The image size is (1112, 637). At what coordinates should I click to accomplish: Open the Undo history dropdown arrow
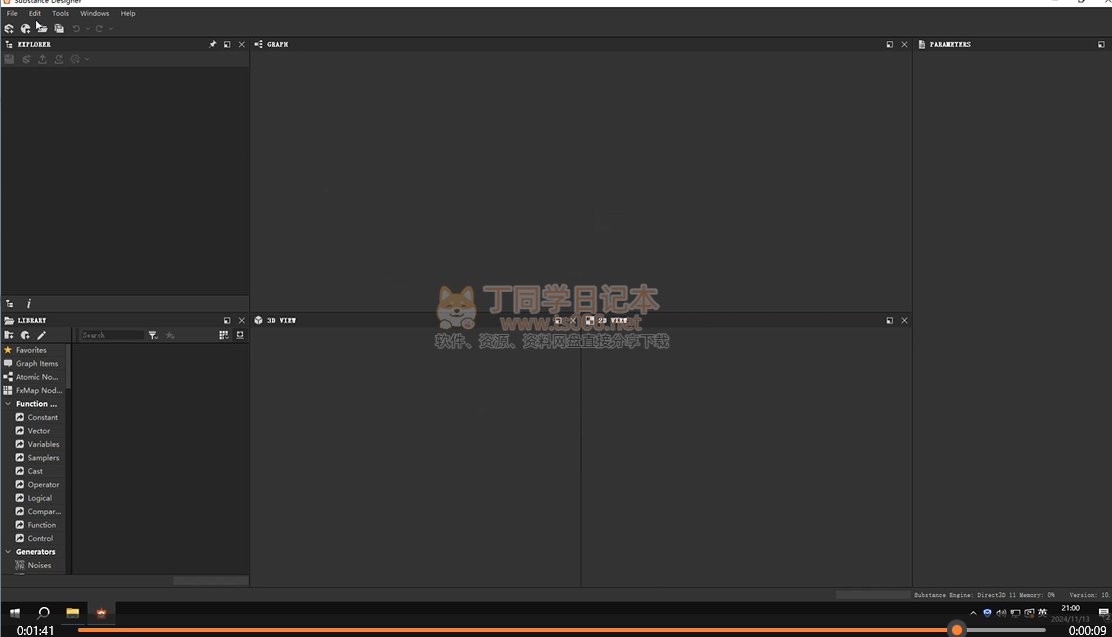coord(87,29)
